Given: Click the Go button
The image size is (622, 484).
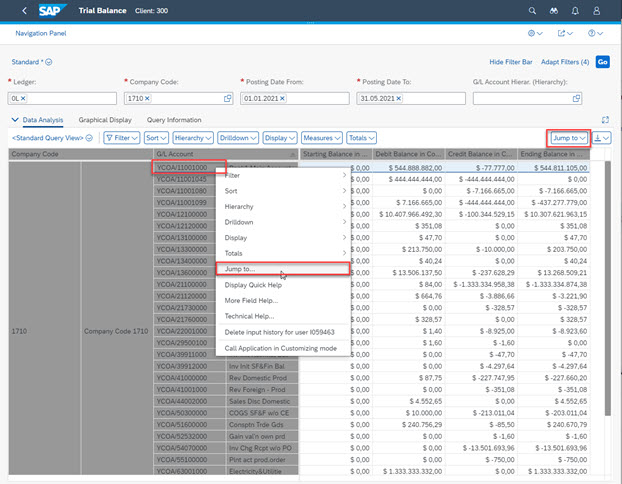Looking at the screenshot, I should click(602, 62).
